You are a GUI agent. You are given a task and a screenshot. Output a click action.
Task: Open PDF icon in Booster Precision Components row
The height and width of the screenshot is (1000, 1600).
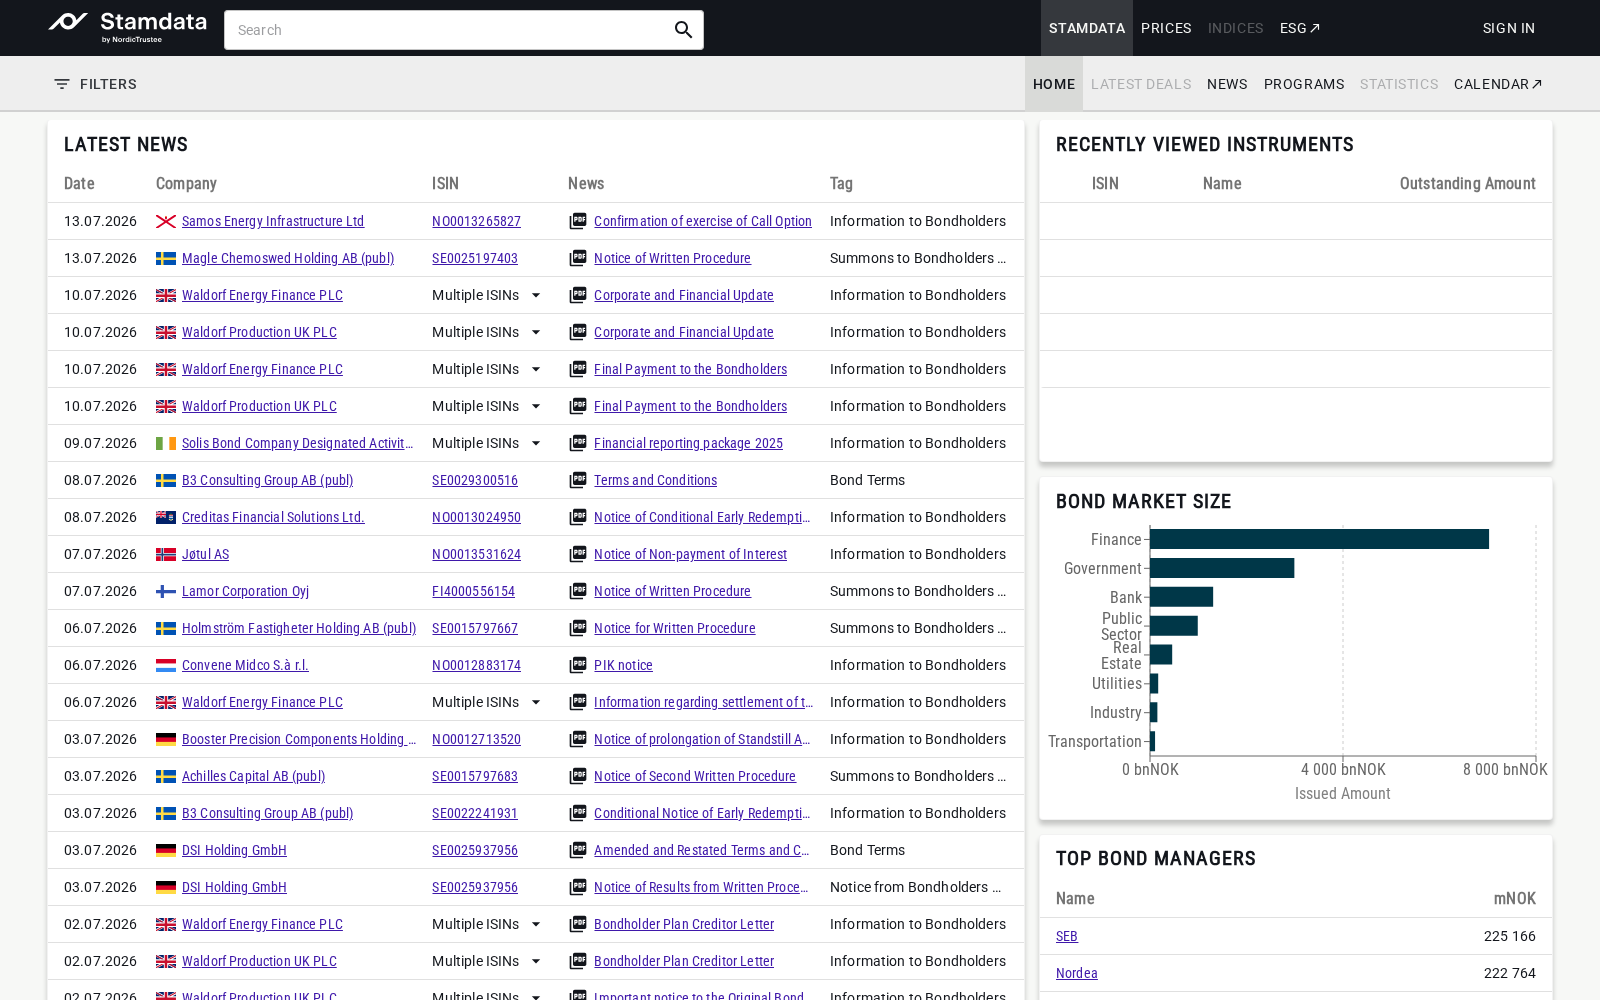click(578, 739)
